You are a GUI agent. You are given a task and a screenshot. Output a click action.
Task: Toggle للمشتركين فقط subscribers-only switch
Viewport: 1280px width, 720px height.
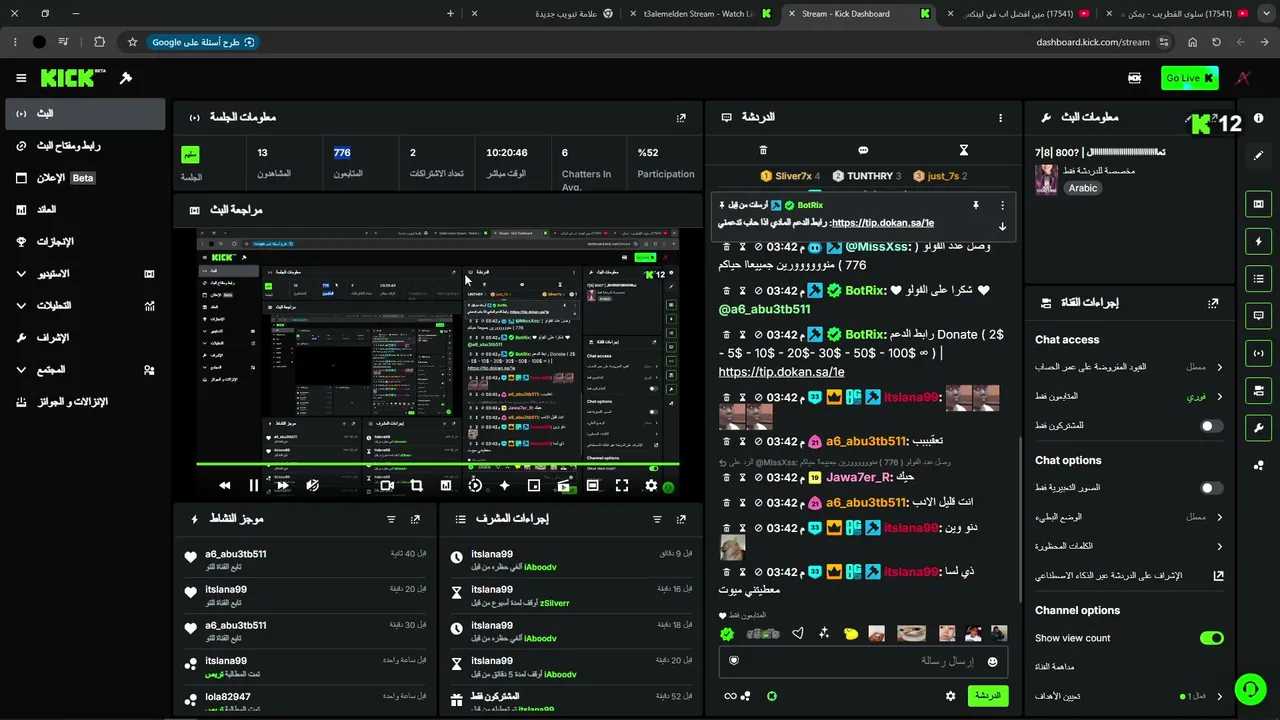(x=1211, y=426)
